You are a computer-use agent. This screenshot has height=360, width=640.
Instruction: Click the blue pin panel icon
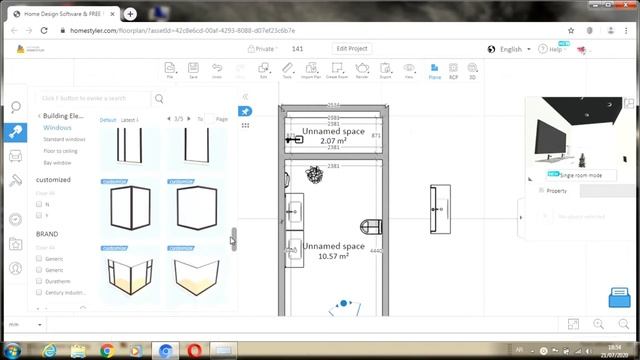(245, 111)
